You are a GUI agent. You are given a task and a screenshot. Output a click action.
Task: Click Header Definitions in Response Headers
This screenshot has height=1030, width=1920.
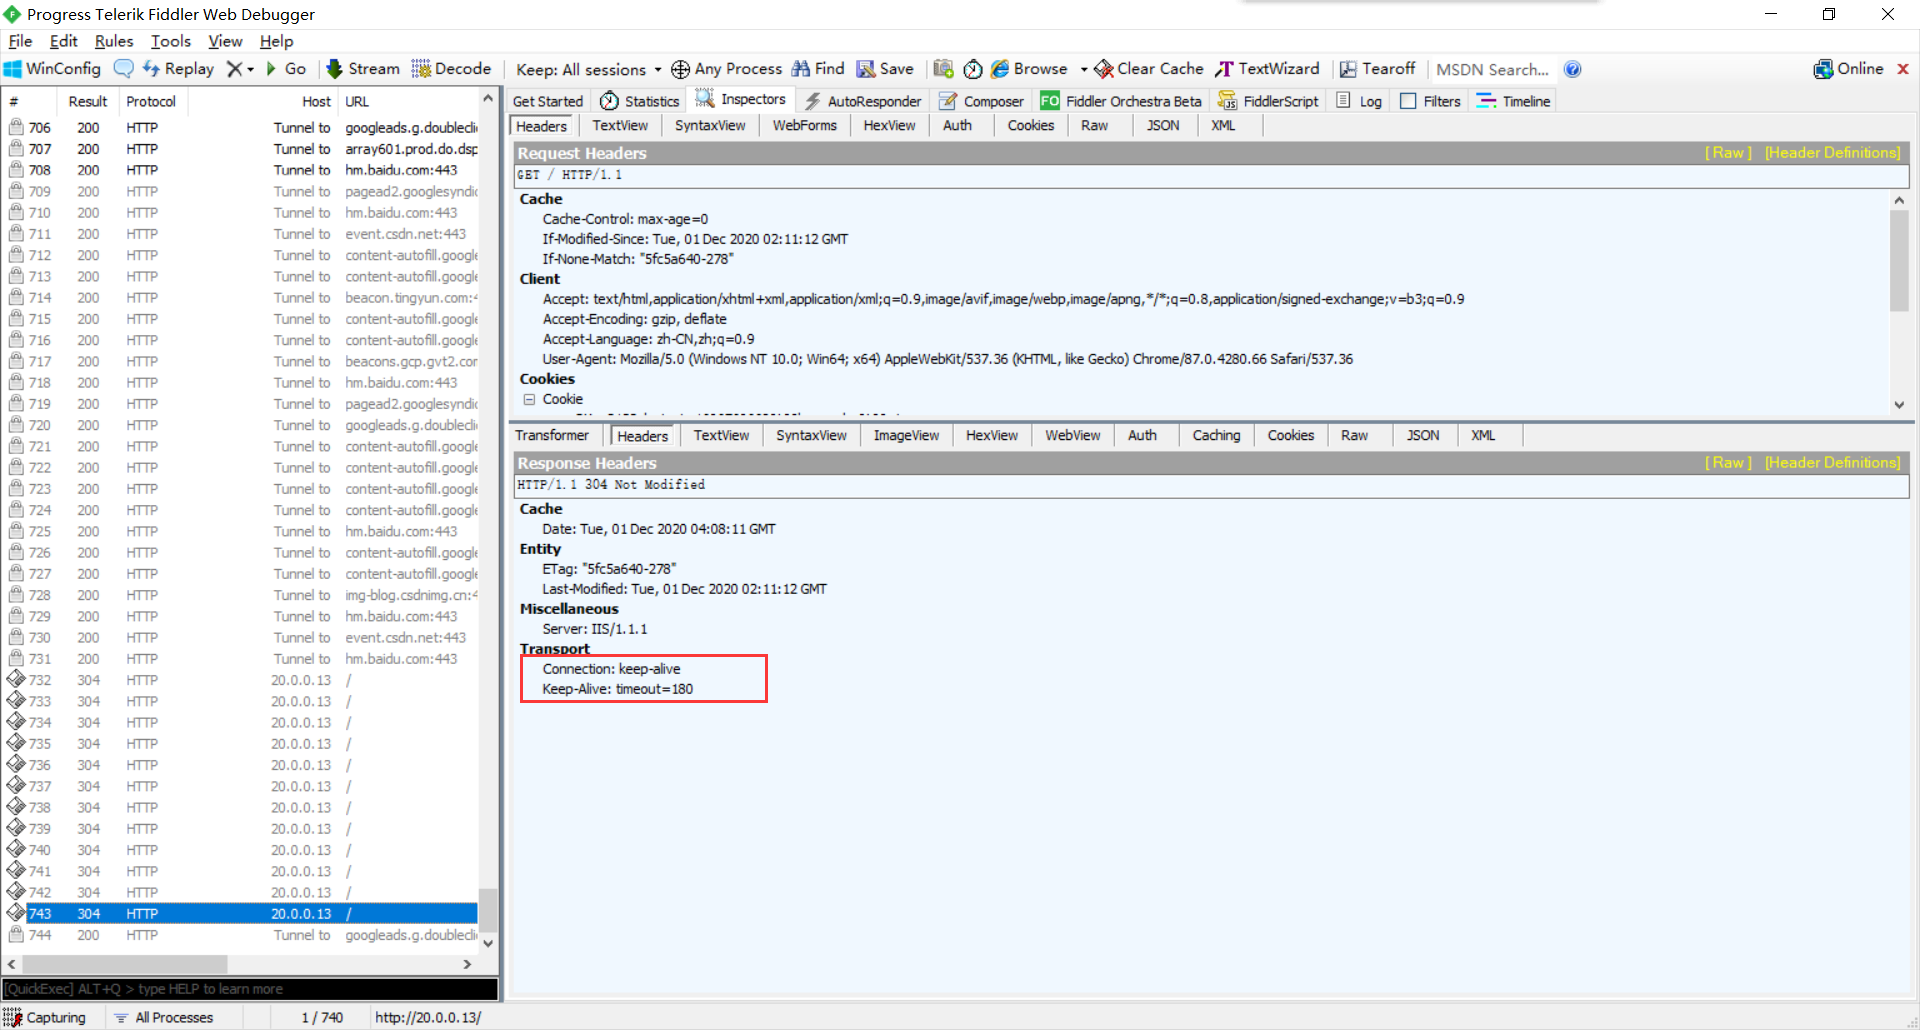[x=1832, y=463]
